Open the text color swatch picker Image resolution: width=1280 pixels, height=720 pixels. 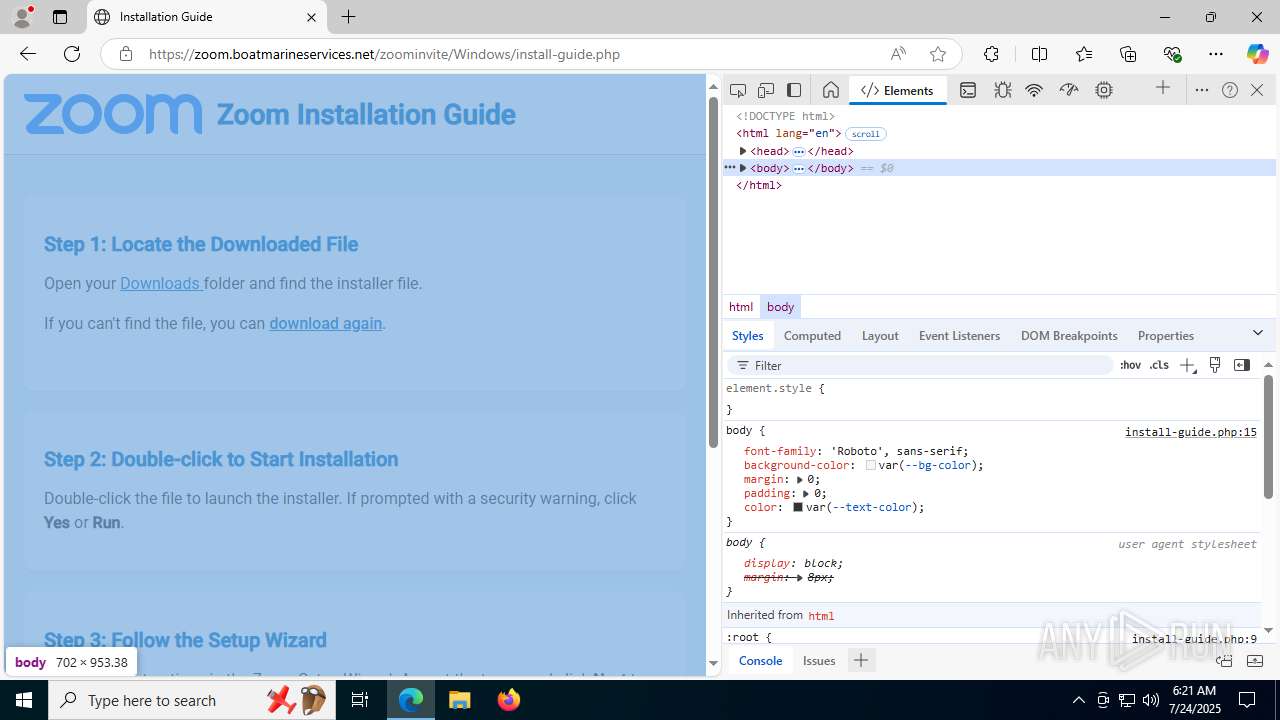pos(798,507)
